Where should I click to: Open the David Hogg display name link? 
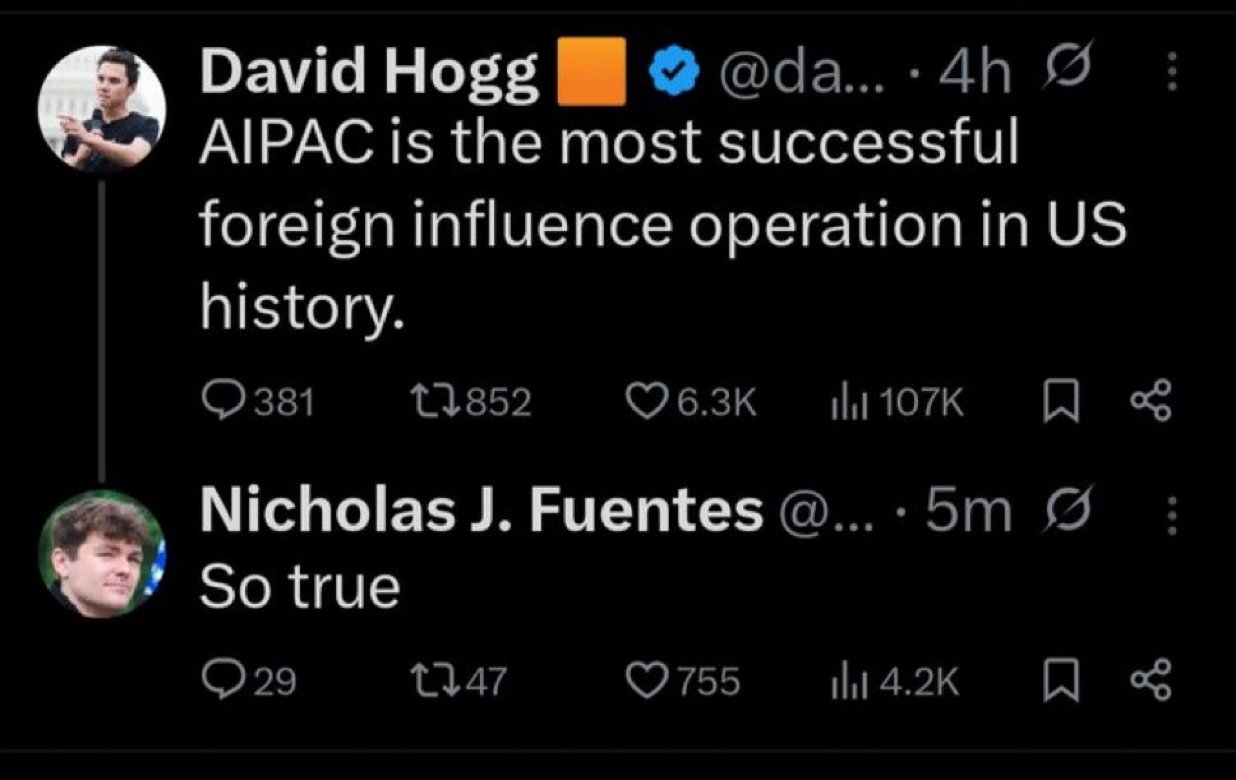pos(369,74)
